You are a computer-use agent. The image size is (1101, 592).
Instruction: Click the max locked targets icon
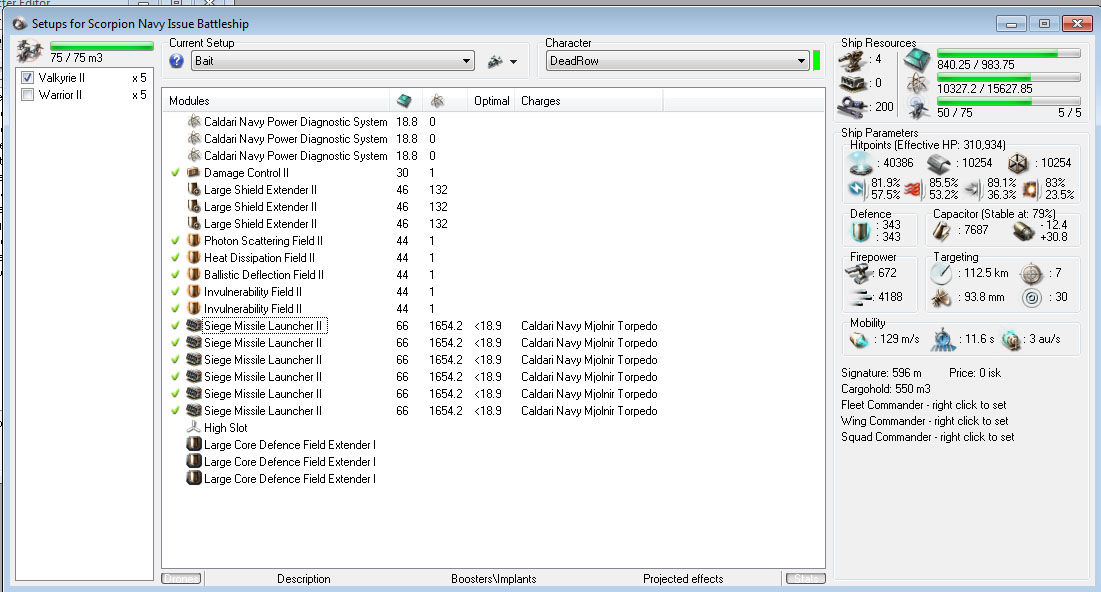point(1031,273)
